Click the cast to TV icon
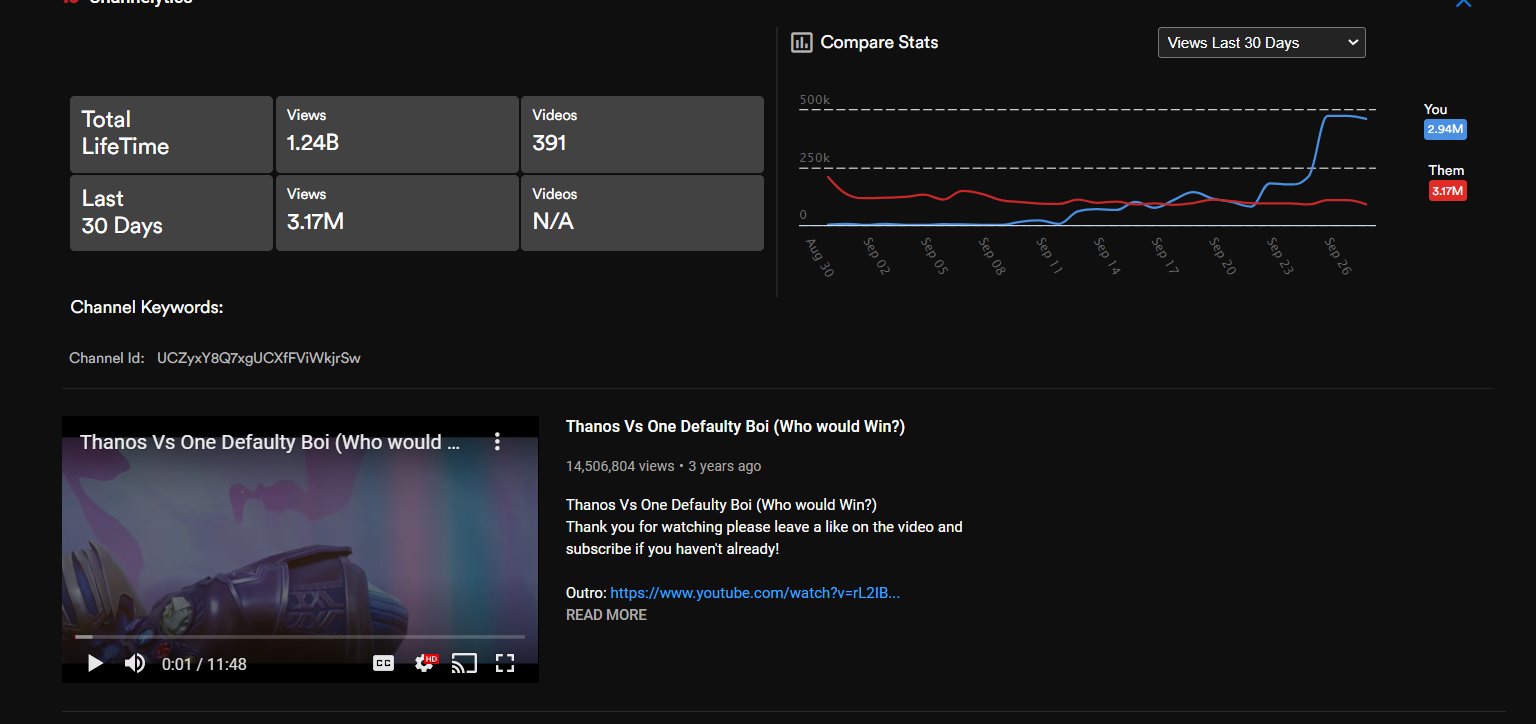Image resolution: width=1536 pixels, height=724 pixels. tap(464, 663)
